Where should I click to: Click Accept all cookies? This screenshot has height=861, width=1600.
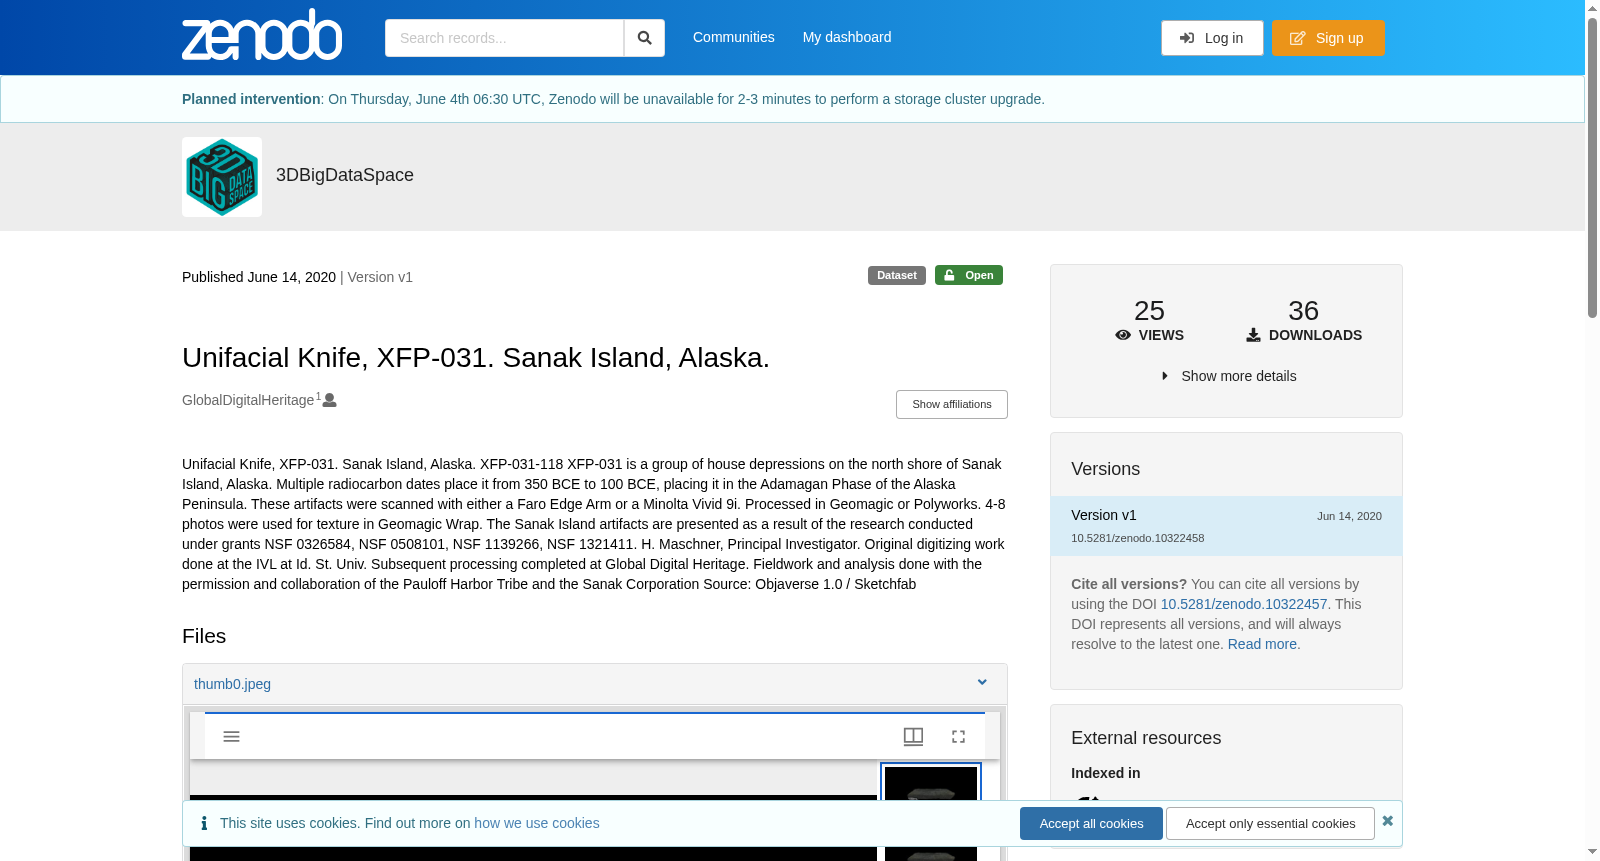pos(1091,824)
